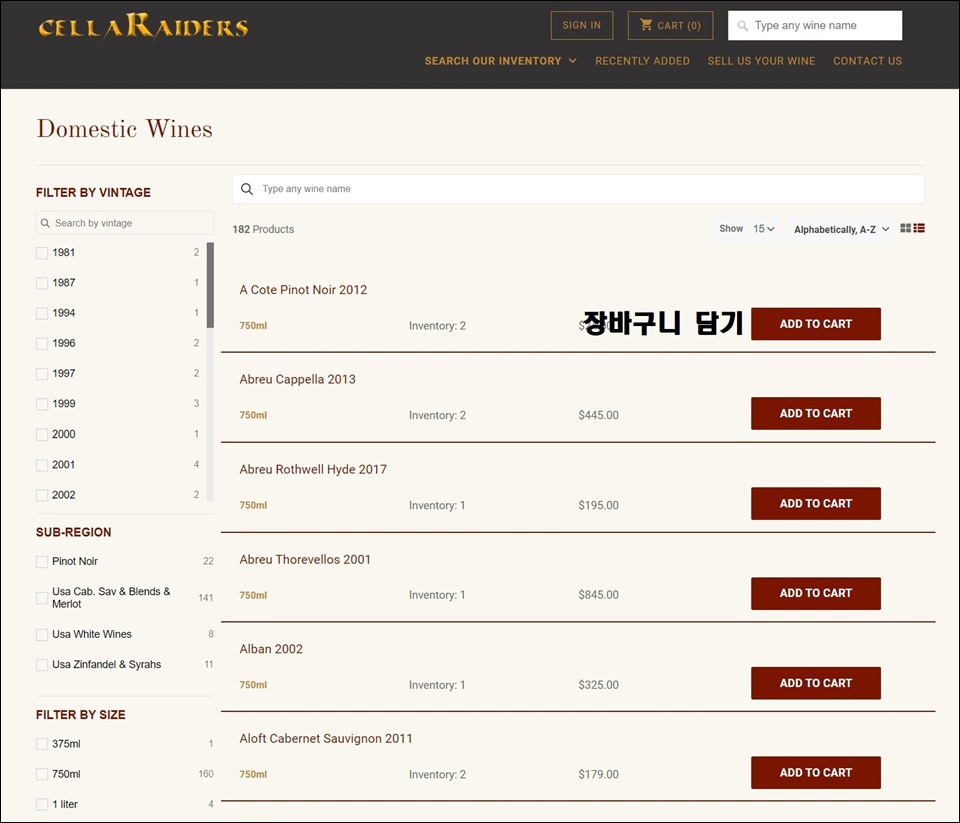Open Contact Us page
The height and width of the screenshot is (823, 960).
click(x=867, y=61)
